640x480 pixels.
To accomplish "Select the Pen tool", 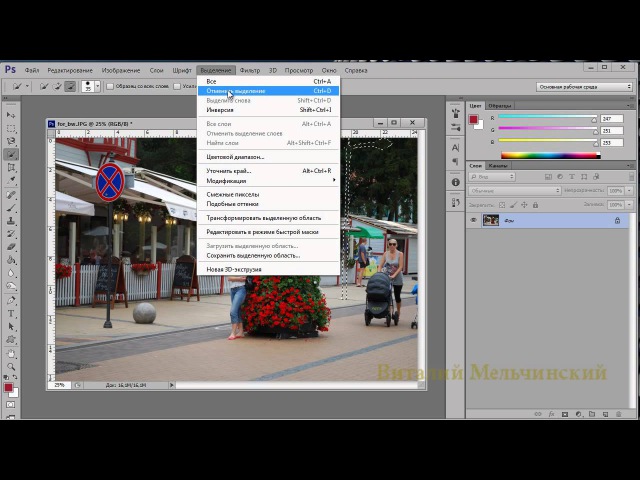I will point(11,300).
